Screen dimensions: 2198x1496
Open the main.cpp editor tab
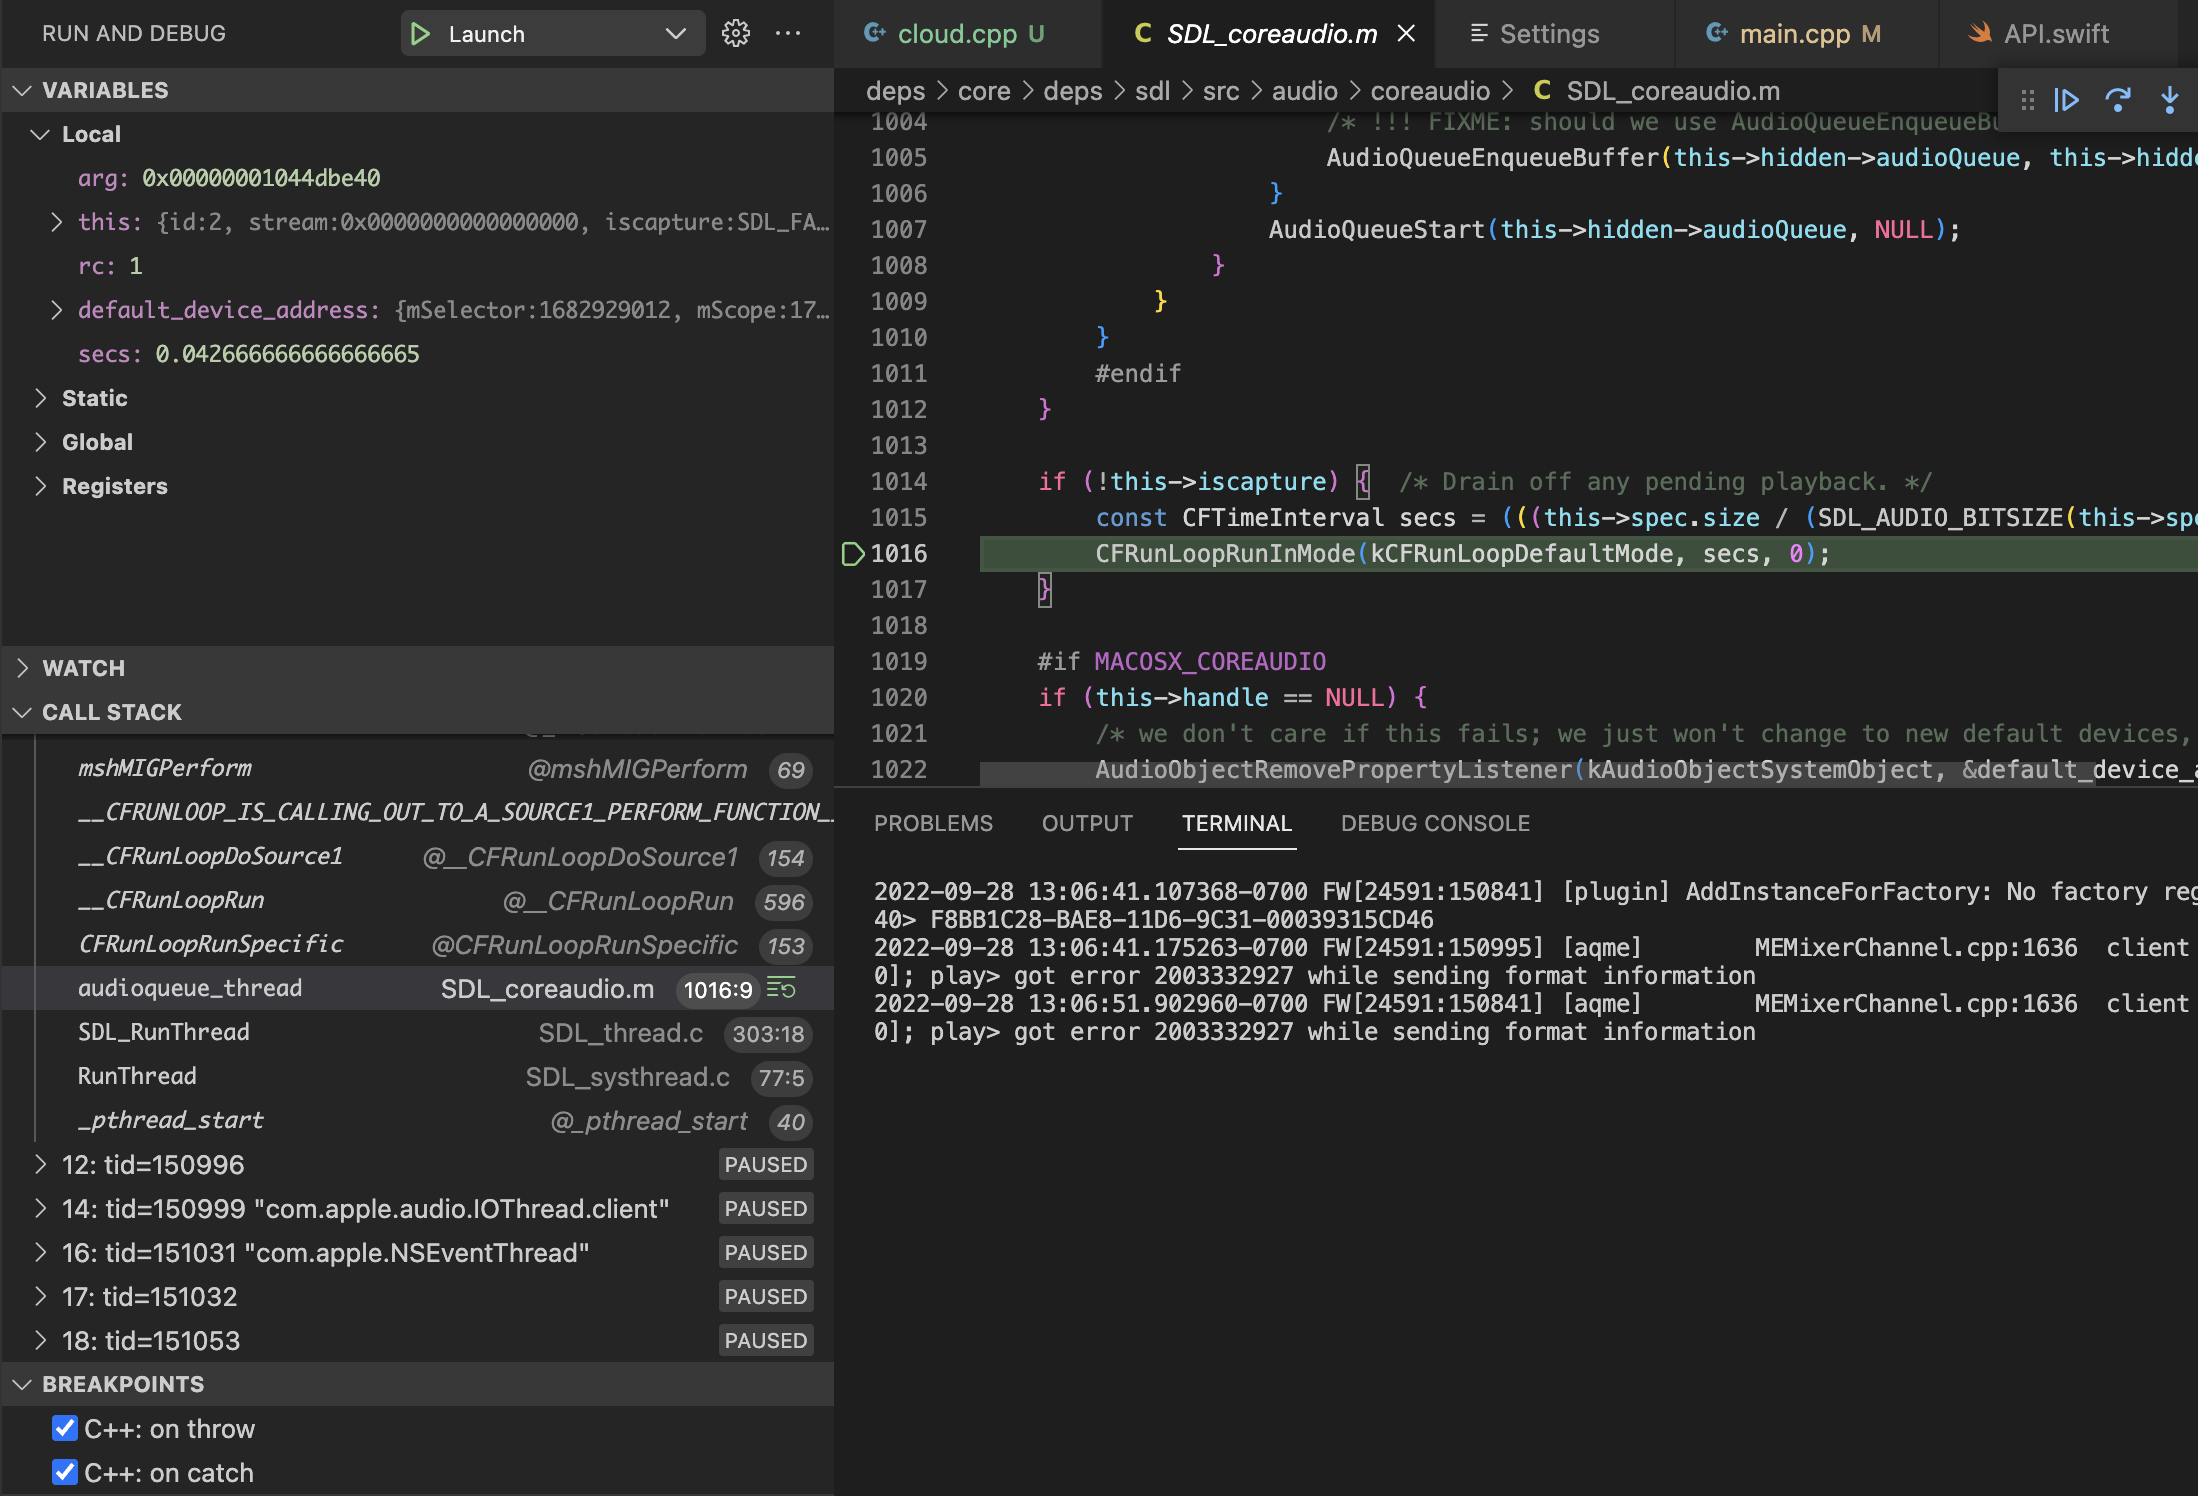coord(1795,33)
